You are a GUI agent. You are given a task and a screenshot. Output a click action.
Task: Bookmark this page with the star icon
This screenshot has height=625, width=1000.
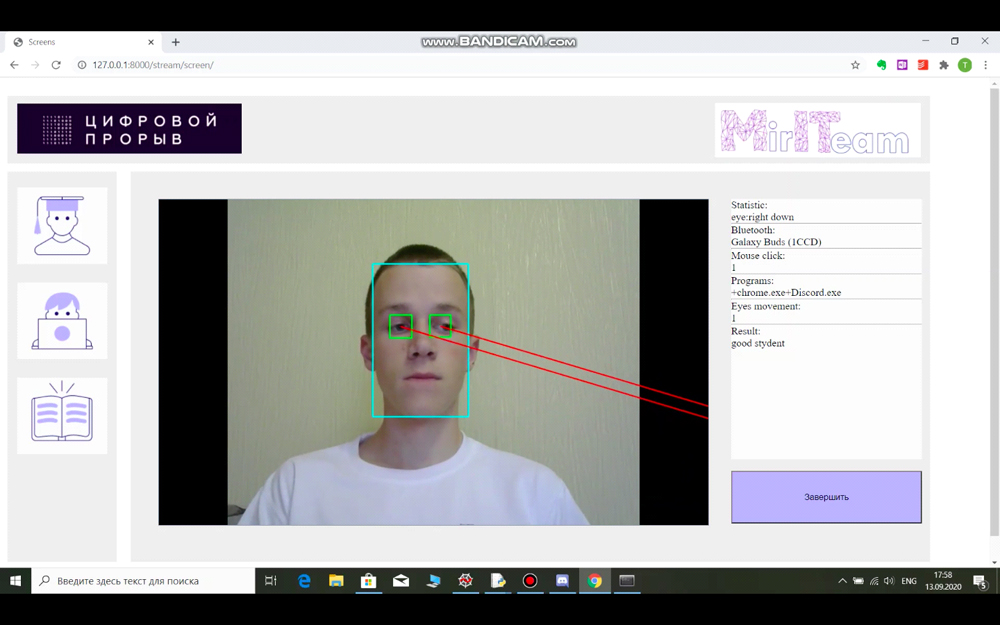[x=855, y=65]
